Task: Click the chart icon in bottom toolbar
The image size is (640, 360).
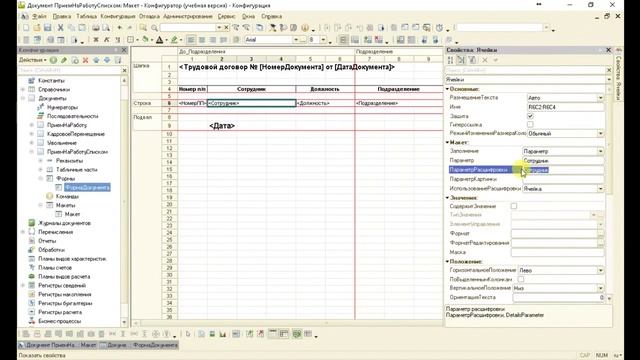Action: [222, 334]
